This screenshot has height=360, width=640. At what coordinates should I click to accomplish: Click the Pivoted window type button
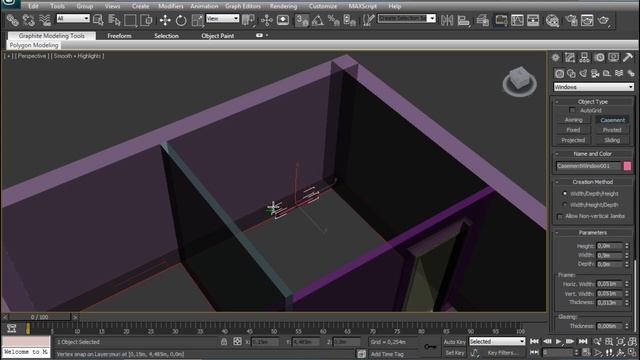click(x=612, y=130)
